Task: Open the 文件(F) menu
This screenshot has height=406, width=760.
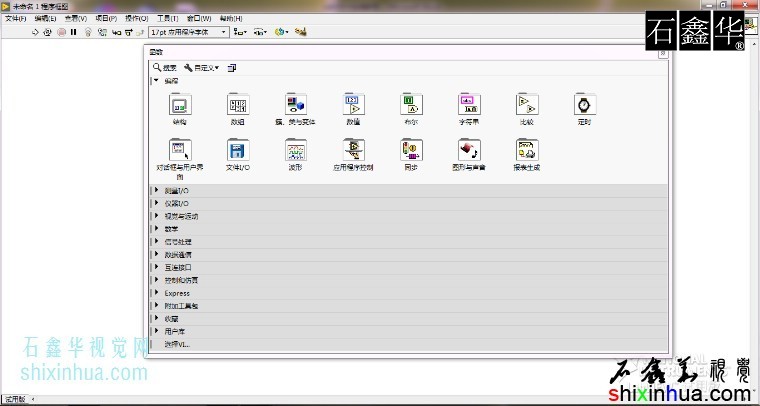Action: tap(16, 18)
